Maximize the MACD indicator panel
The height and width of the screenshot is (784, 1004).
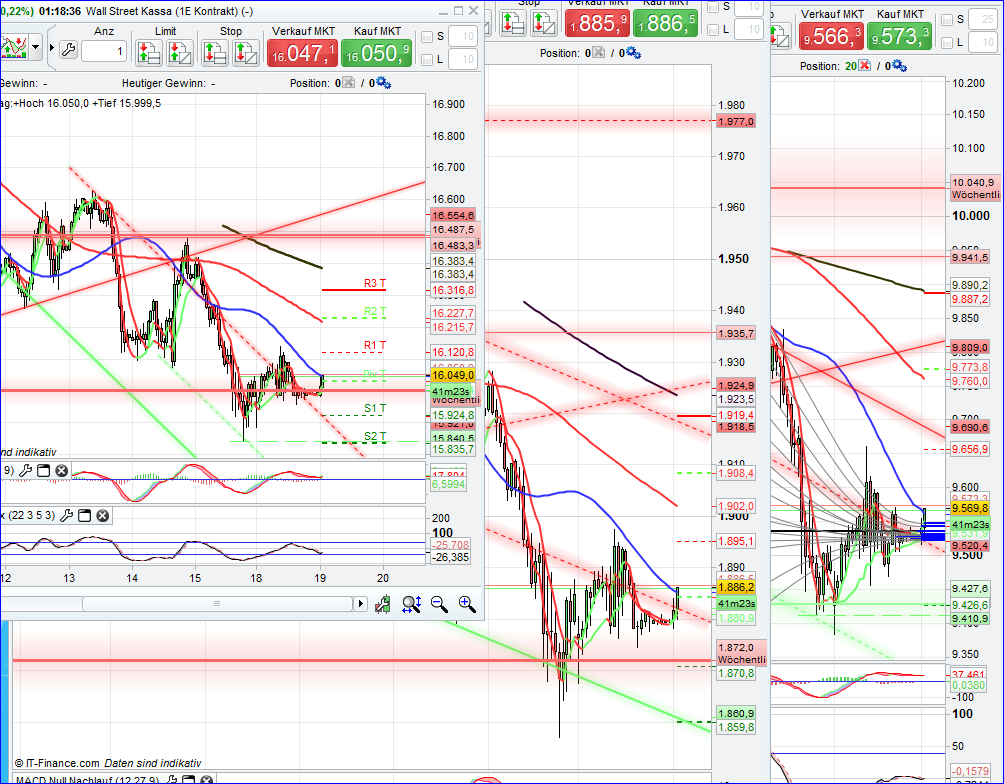pyautogui.click(x=43, y=470)
